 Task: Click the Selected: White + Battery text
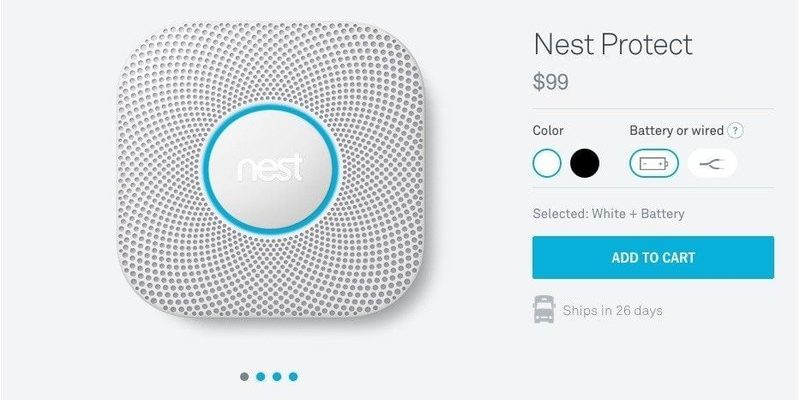coord(609,213)
